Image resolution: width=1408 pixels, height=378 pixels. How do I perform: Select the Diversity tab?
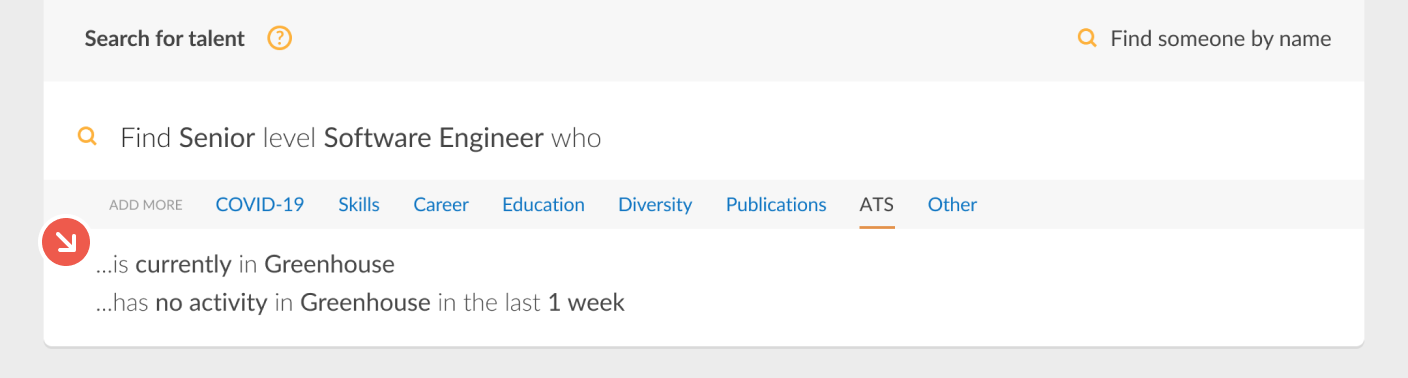point(655,204)
